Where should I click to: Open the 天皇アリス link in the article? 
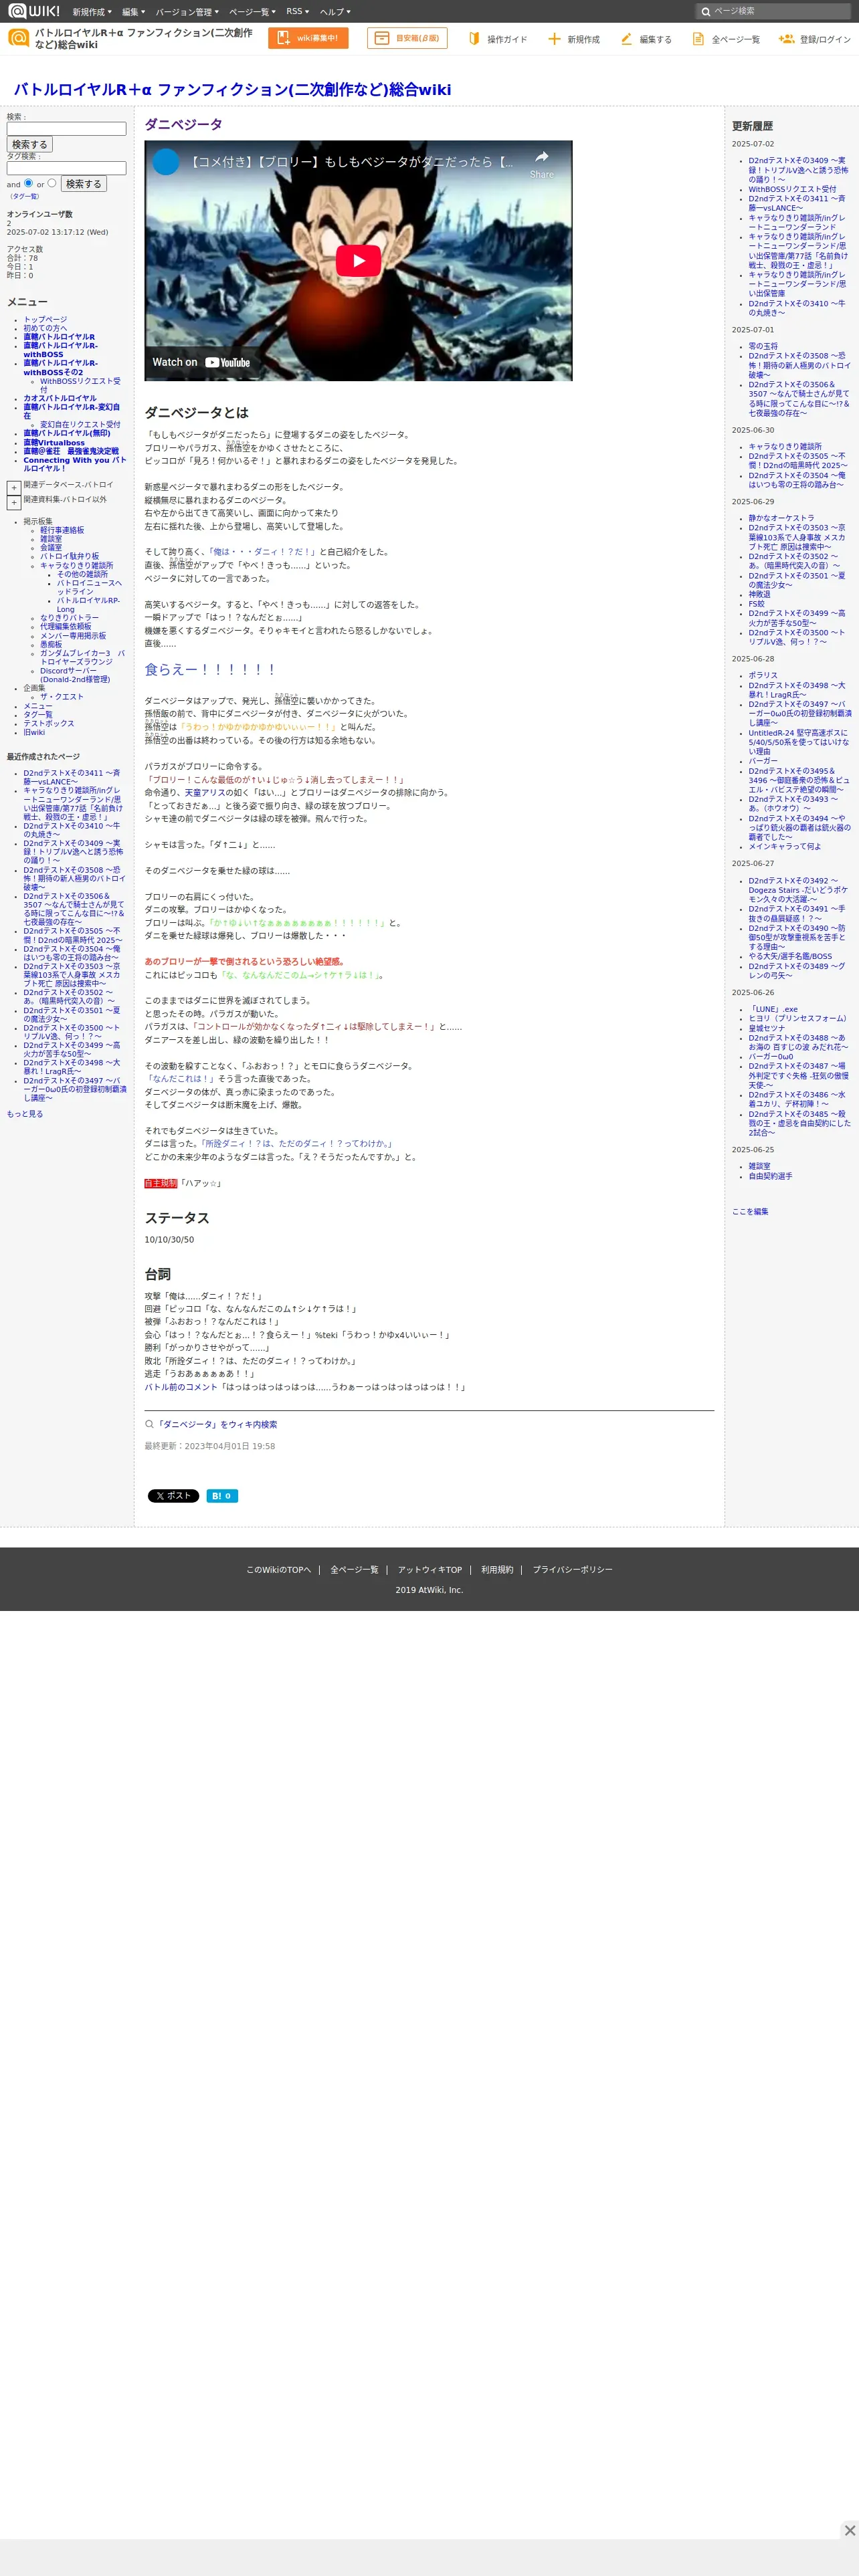tap(206, 792)
